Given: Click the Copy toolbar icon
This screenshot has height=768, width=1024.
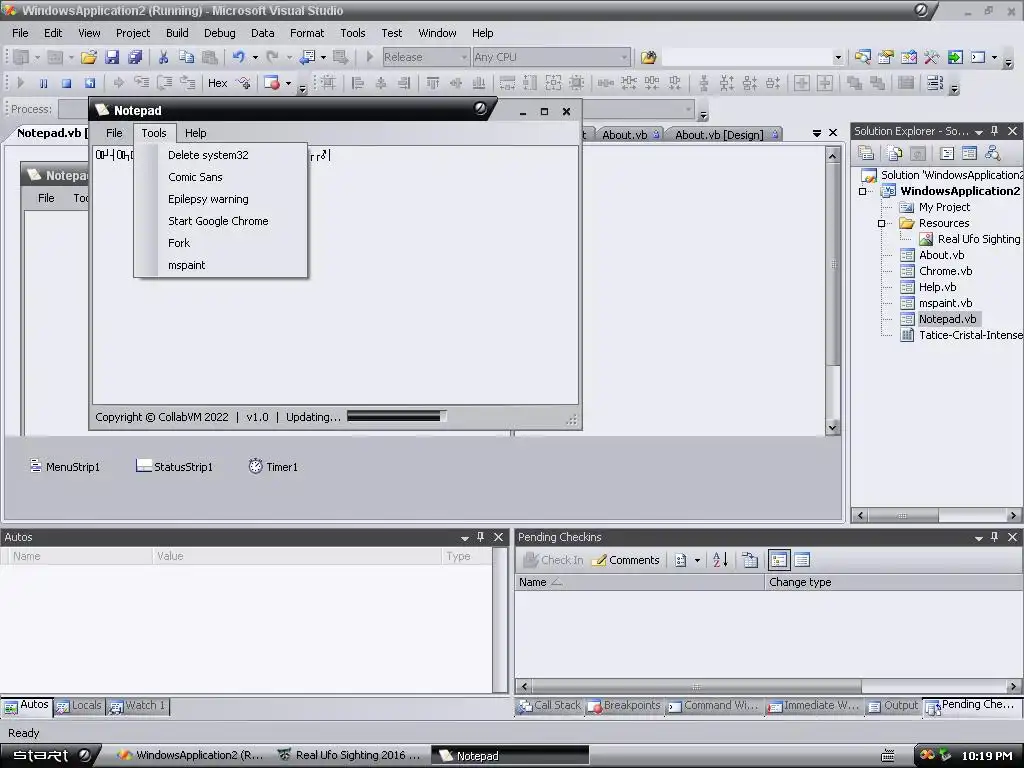Looking at the screenshot, I should 186,57.
